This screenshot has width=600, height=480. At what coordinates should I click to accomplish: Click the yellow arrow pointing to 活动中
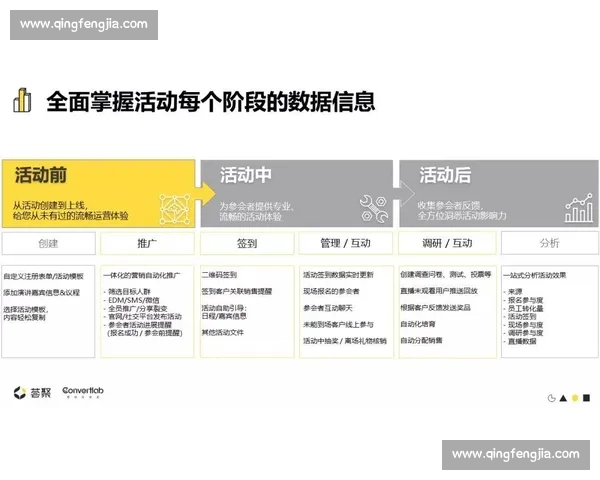[x=205, y=194]
